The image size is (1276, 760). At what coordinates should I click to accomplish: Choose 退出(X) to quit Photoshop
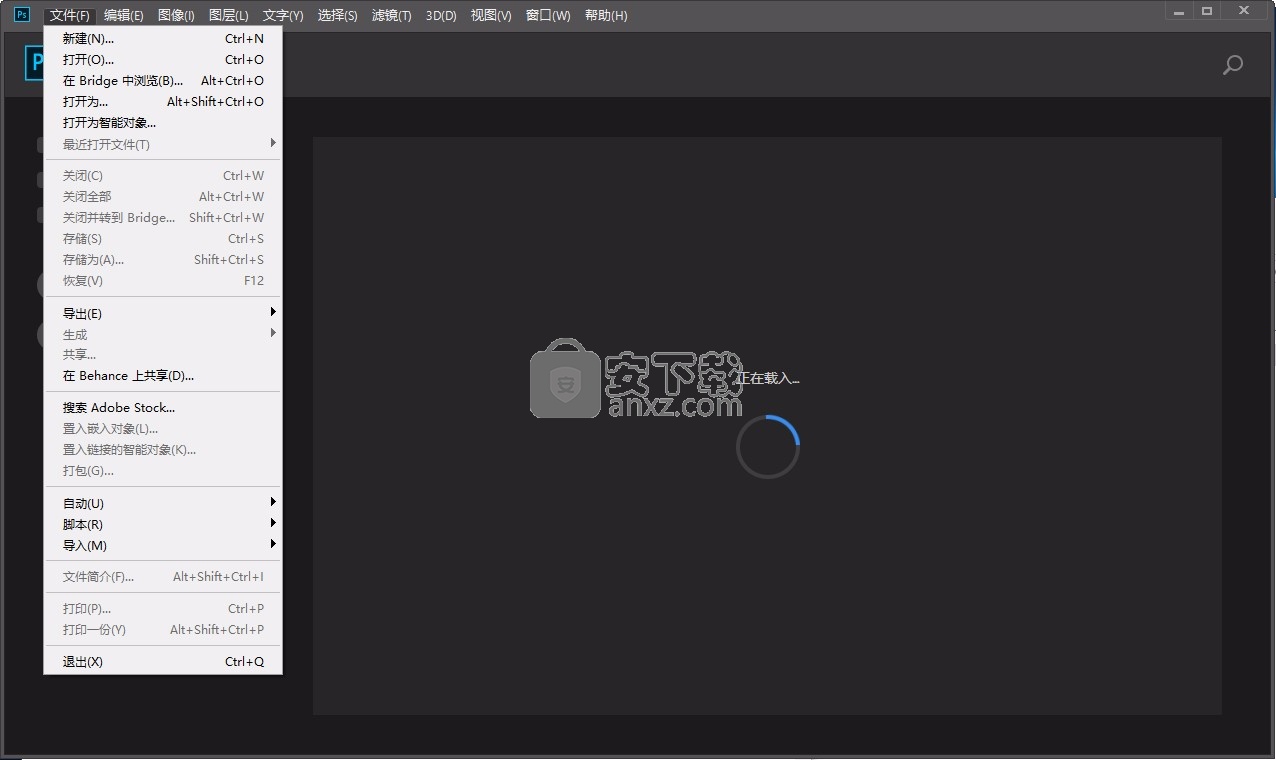tap(163, 662)
